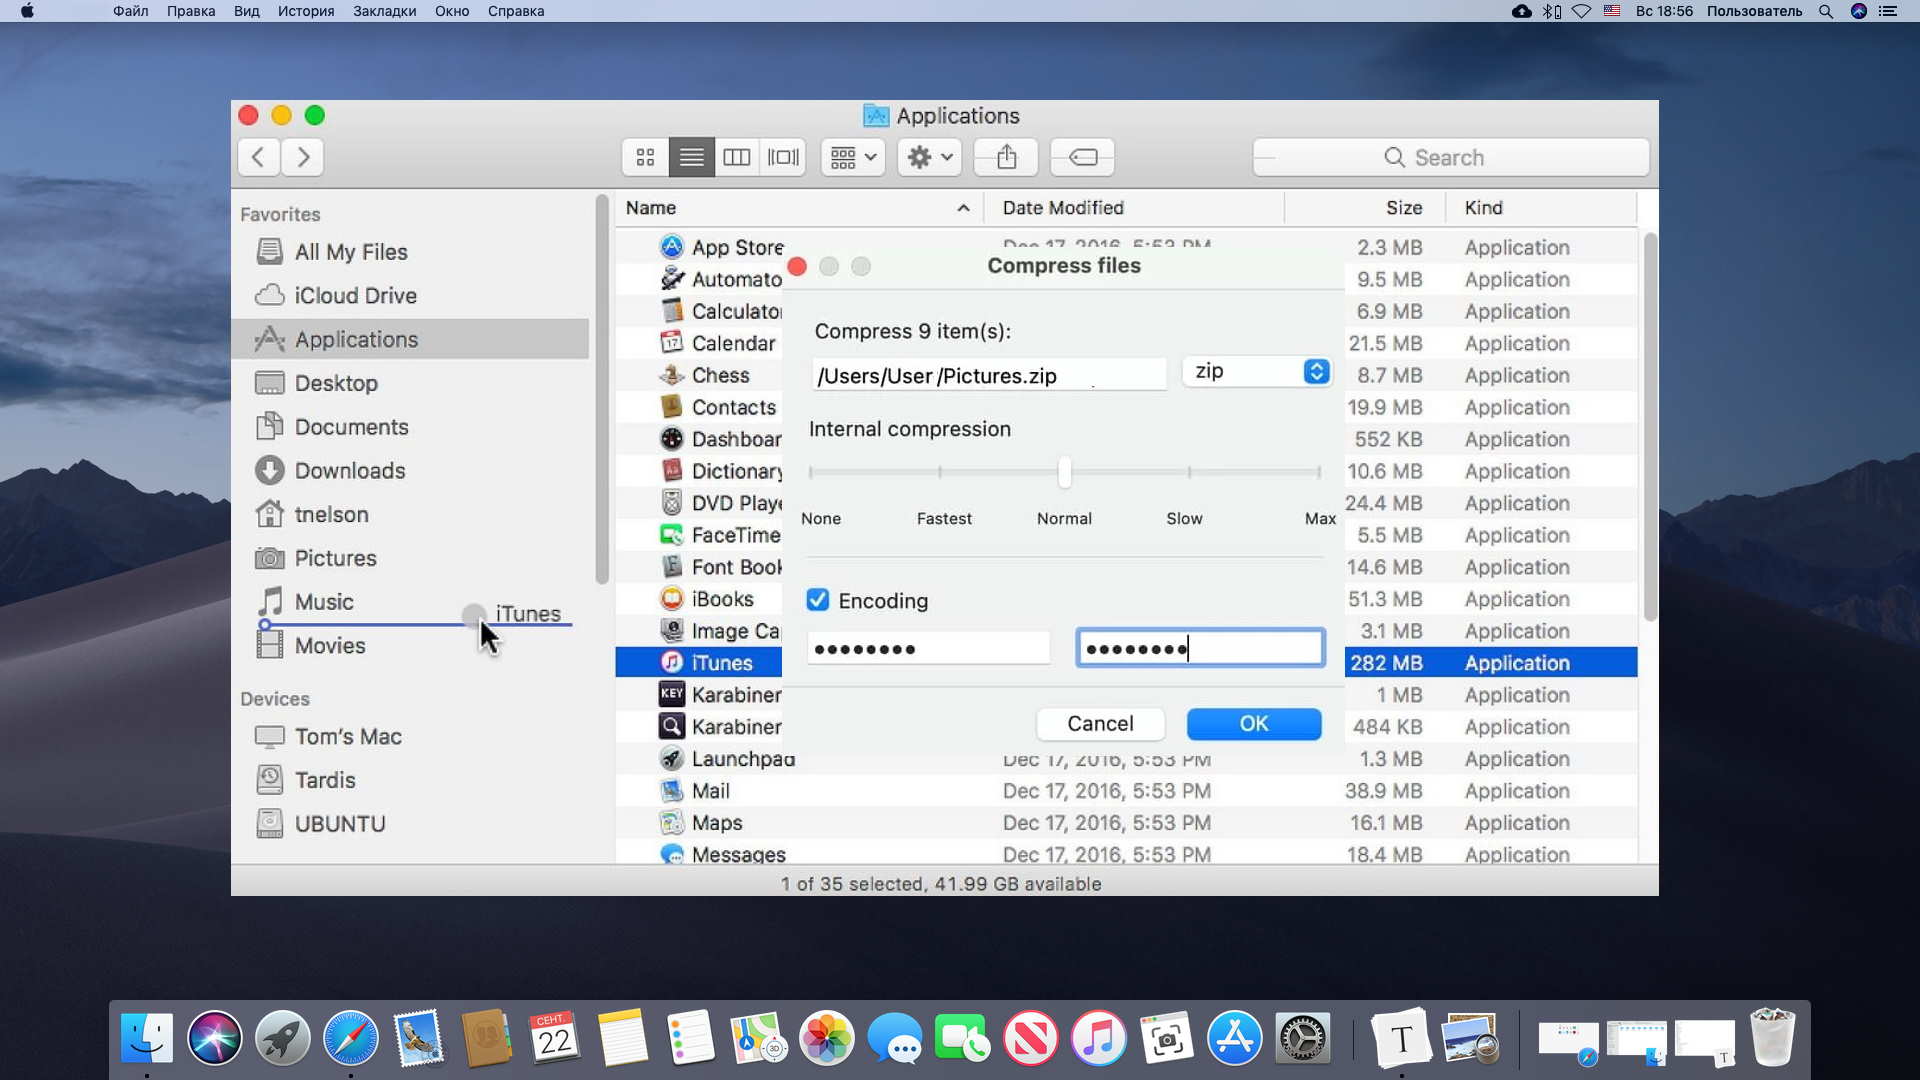Click the Share toolbar icon
Image resolution: width=1920 pixels, height=1080 pixels.
click(x=1006, y=157)
